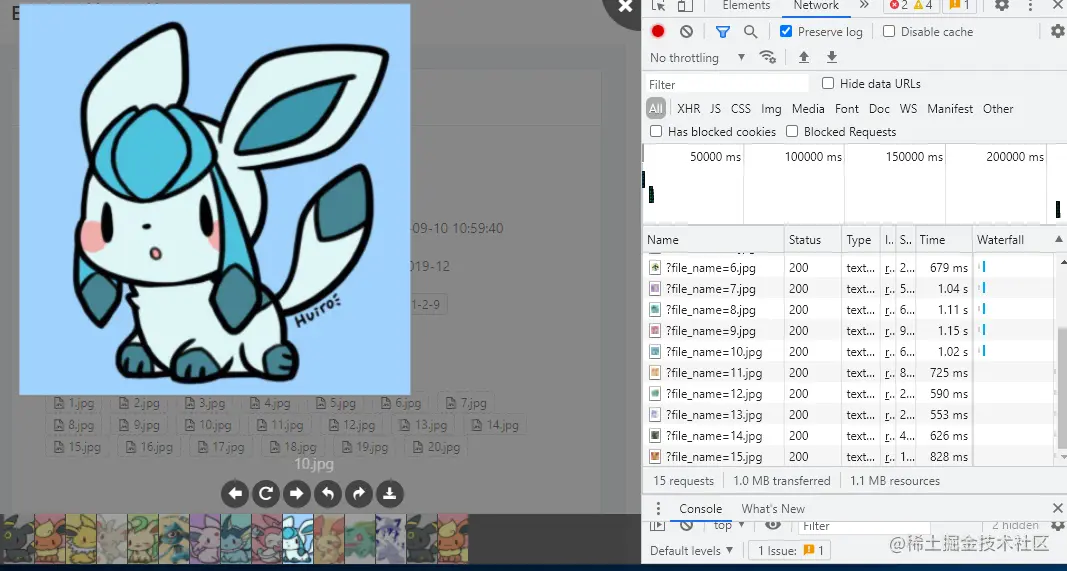Toggle the network filter funnel icon

(723, 31)
